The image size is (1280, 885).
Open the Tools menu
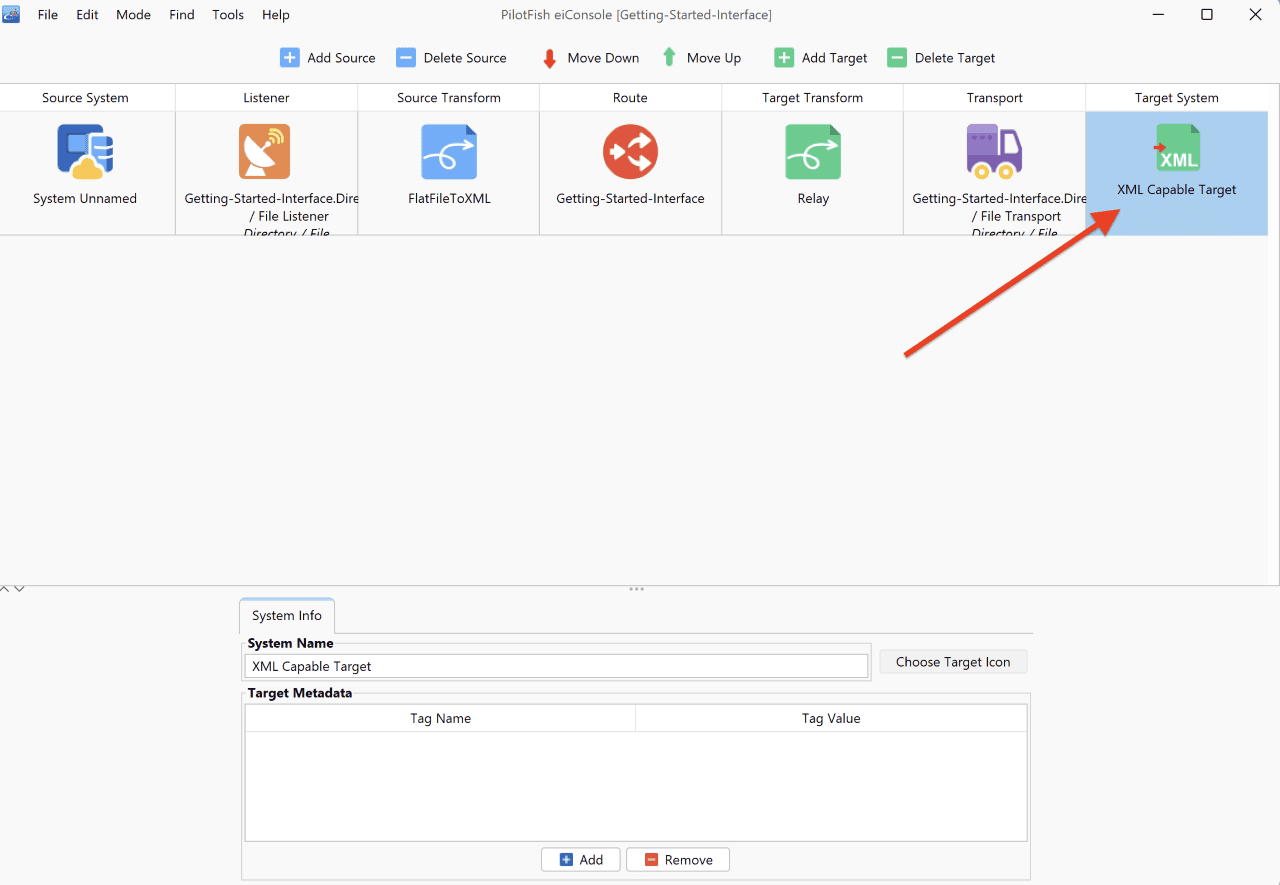coord(228,15)
